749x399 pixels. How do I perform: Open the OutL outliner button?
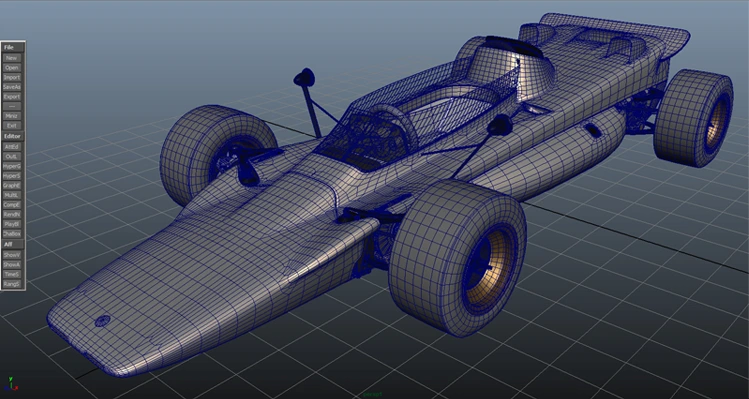(11, 156)
